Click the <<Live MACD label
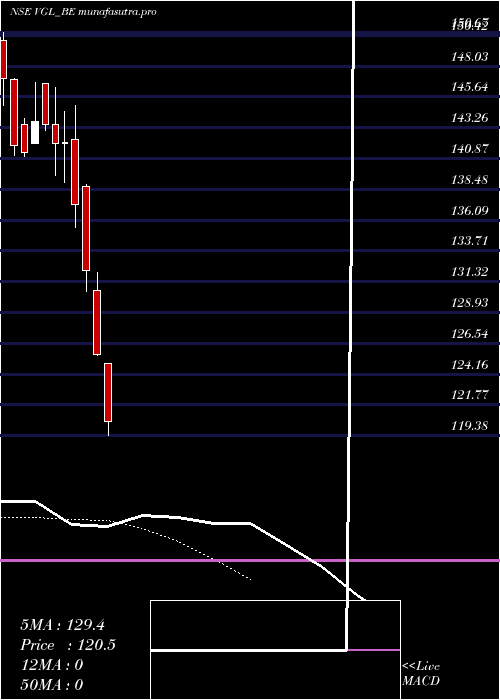This screenshot has width=500, height=700. pos(421,673)
